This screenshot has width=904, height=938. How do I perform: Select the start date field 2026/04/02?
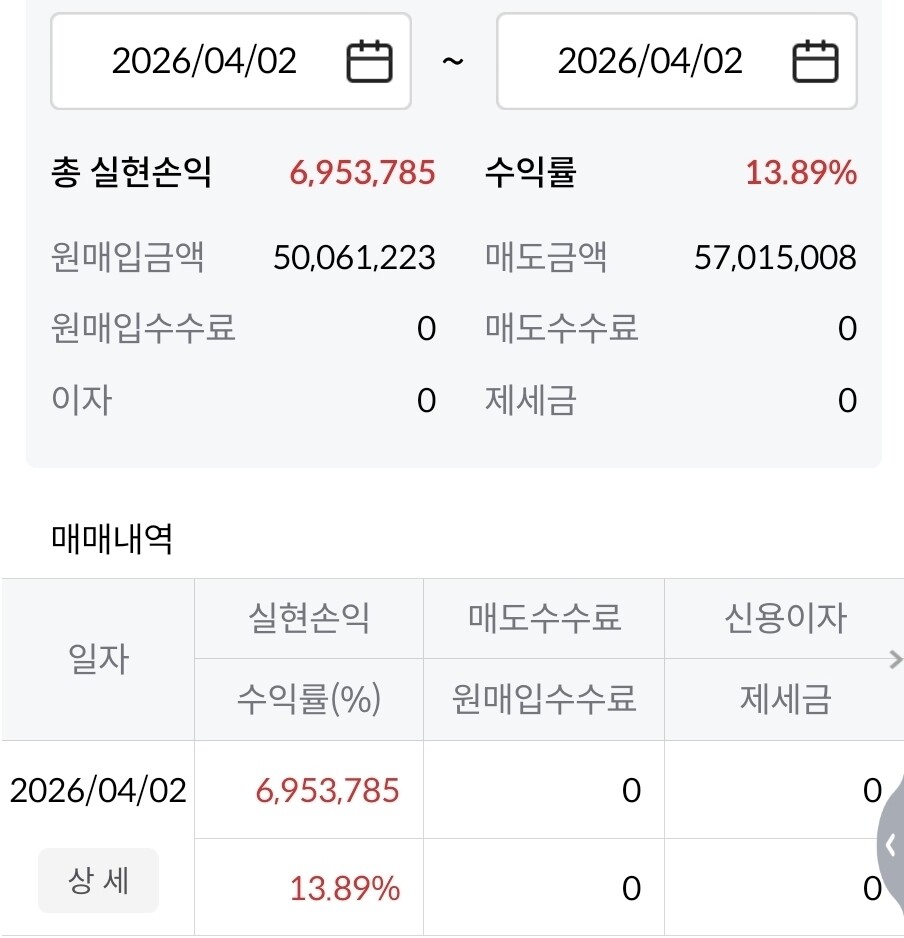click(205, 61)
